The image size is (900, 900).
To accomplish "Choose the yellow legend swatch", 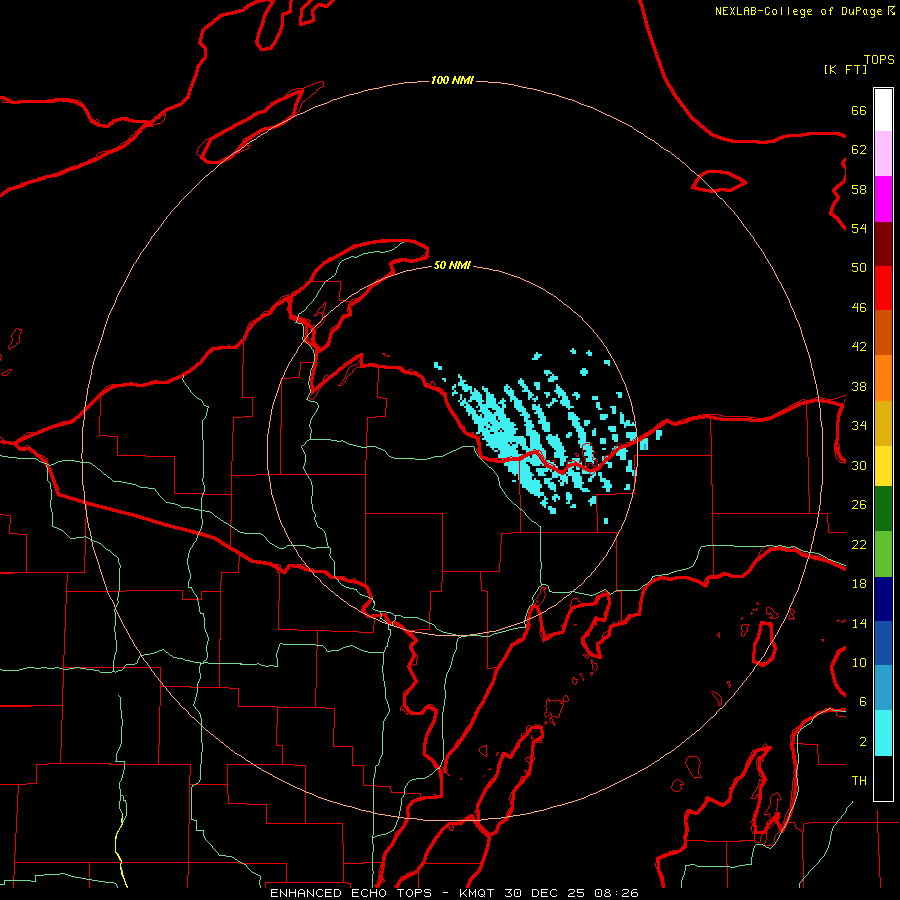I will 883,465.
